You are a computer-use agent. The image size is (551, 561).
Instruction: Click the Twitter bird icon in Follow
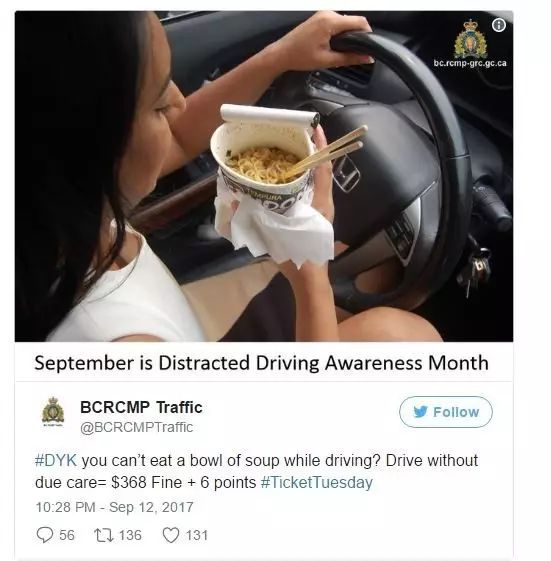(x=421, y=412)
